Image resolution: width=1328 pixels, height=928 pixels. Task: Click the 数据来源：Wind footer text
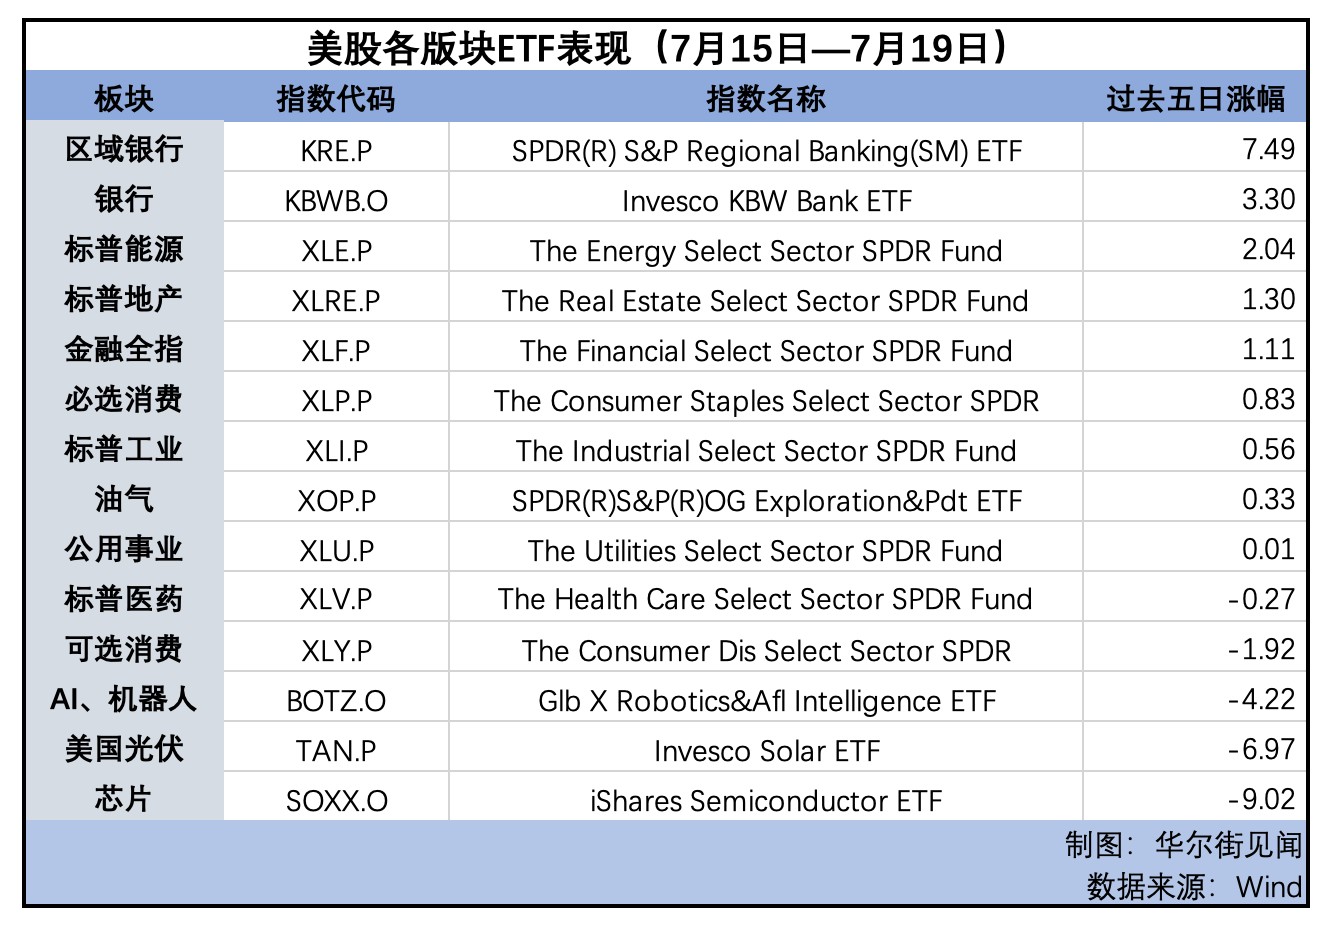[1194, 887]
